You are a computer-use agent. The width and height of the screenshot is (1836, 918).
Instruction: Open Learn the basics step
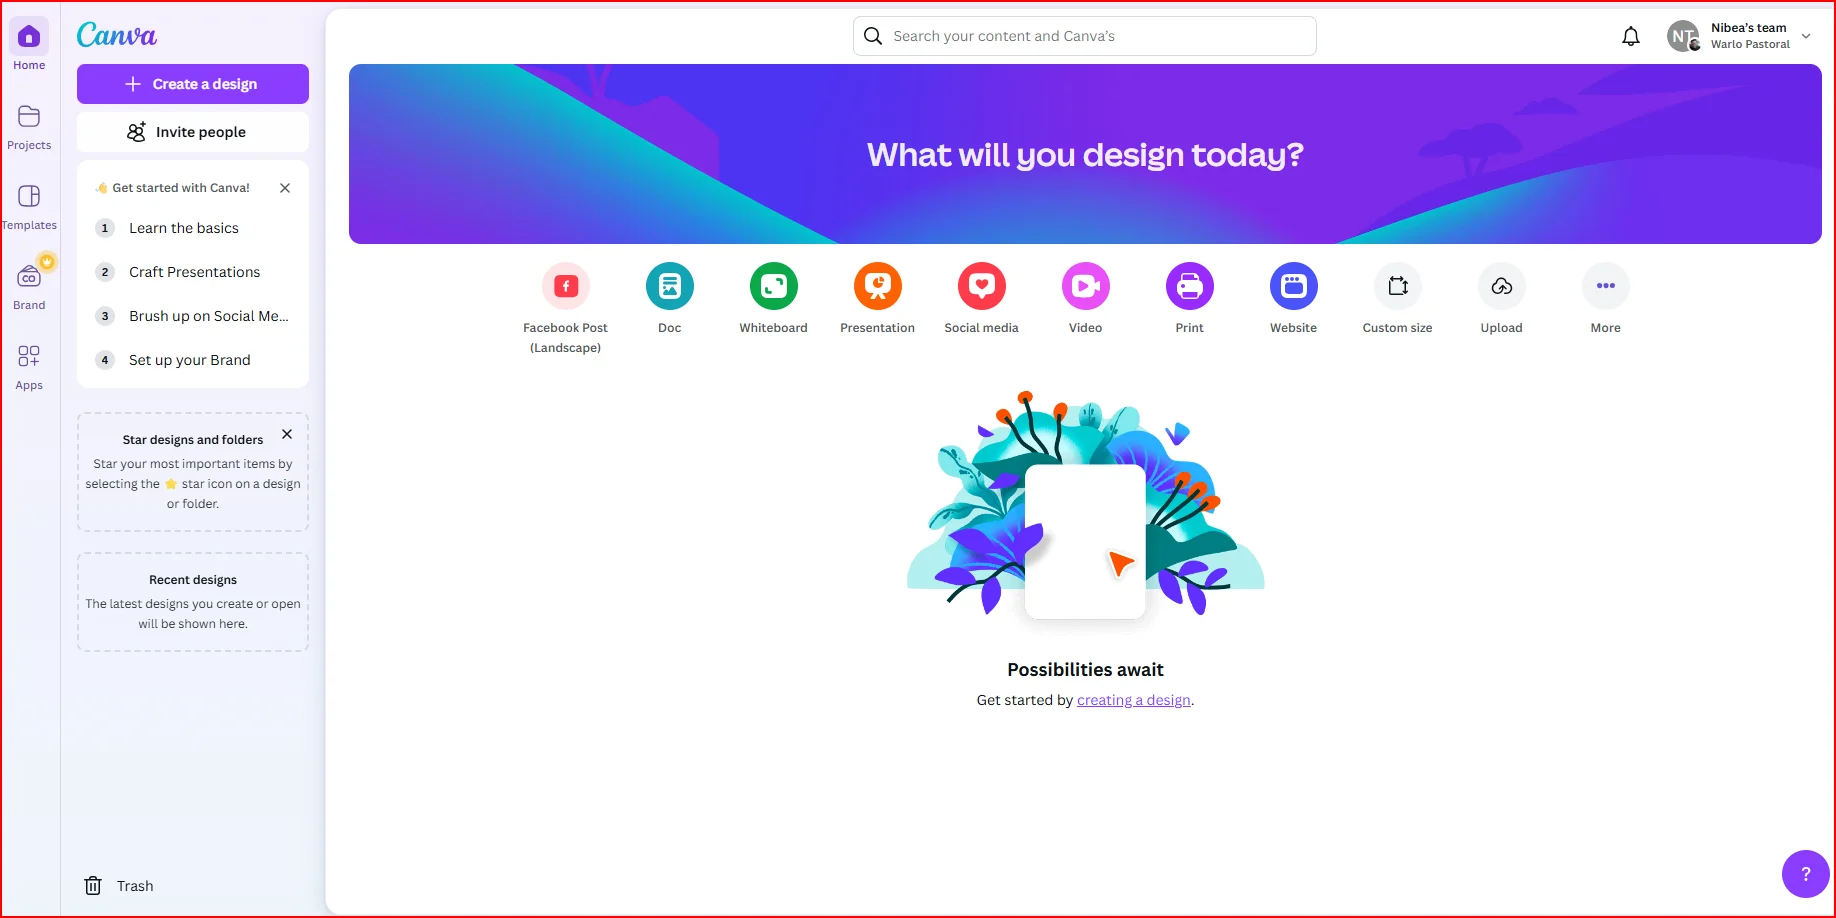click(193, 228)
